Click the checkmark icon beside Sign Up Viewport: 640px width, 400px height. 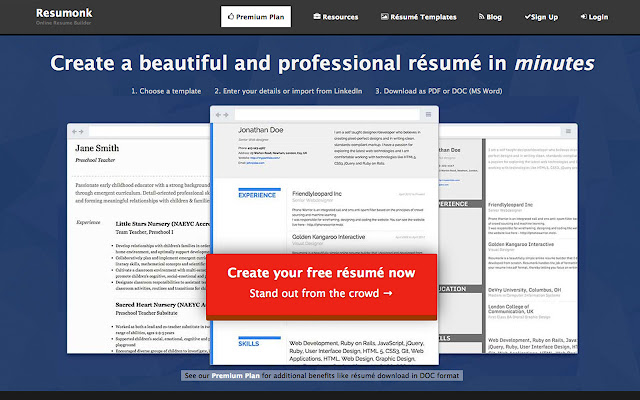[x=527, y=16]
